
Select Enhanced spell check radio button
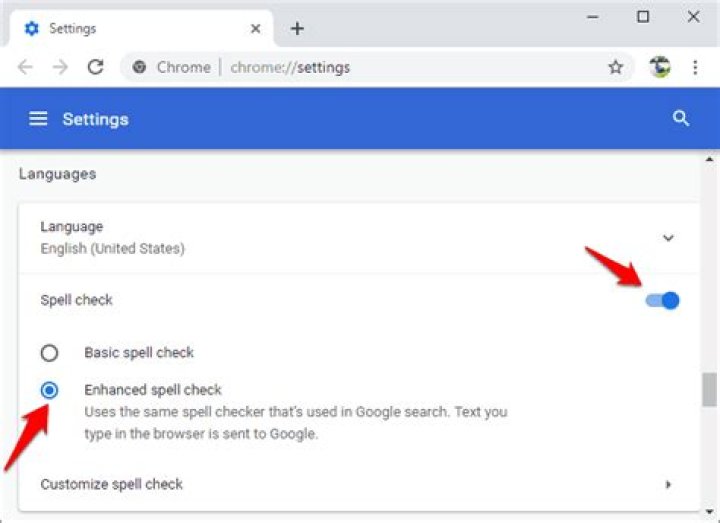(x=49, y=390)
